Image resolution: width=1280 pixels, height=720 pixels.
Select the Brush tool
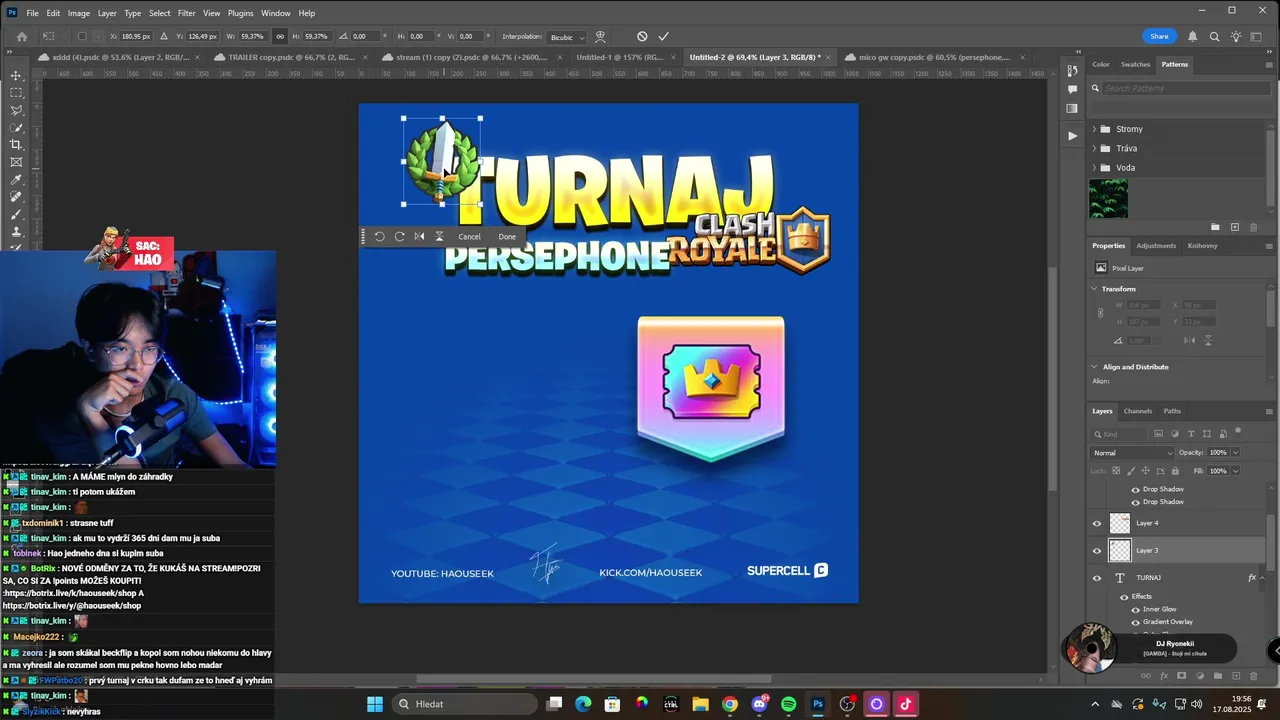(x=16, y=214)
